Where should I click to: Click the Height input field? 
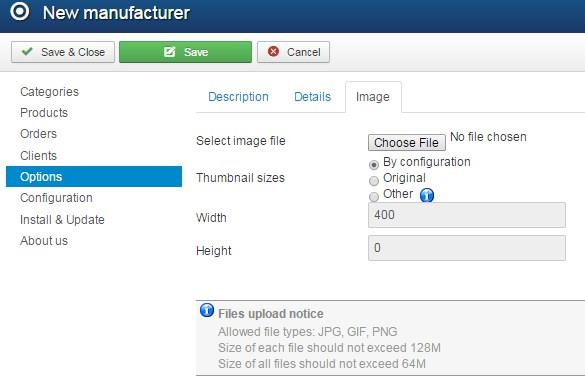pyautogui.click(x=467, y=248)
